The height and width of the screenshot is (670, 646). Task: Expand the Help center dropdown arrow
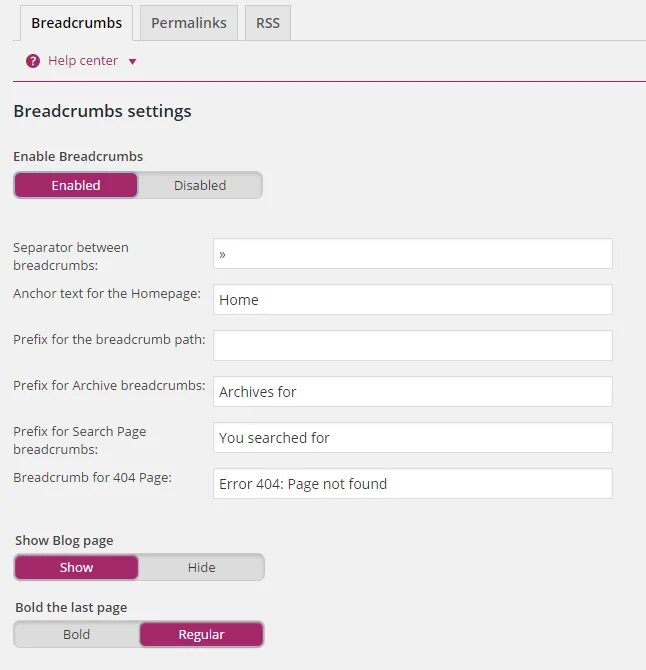pyautogui.click(x=132, y=62)
